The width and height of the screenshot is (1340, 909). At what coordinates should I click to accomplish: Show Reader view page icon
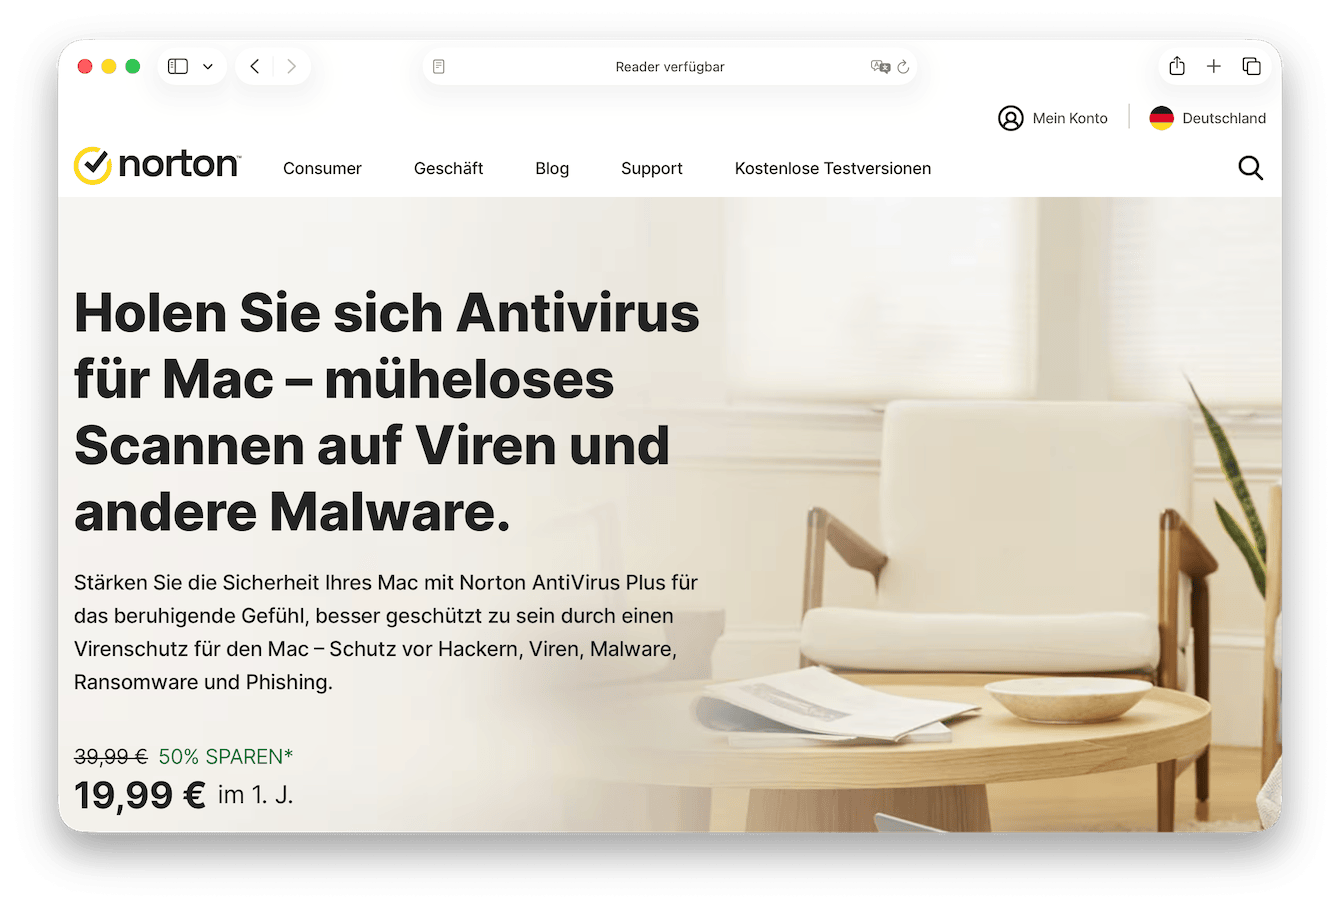pyautogui.click(x=438, y=67)
